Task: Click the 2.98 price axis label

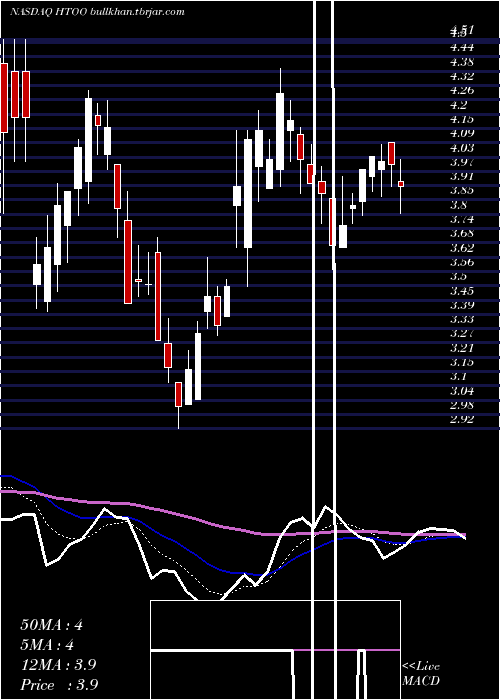Action: tap(462, 405)
